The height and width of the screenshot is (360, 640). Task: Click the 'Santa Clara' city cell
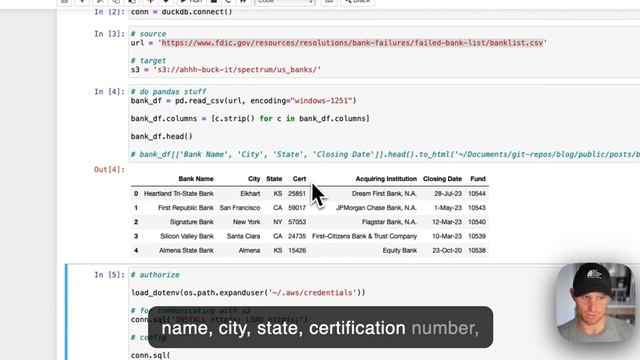(x=243, y=236)
